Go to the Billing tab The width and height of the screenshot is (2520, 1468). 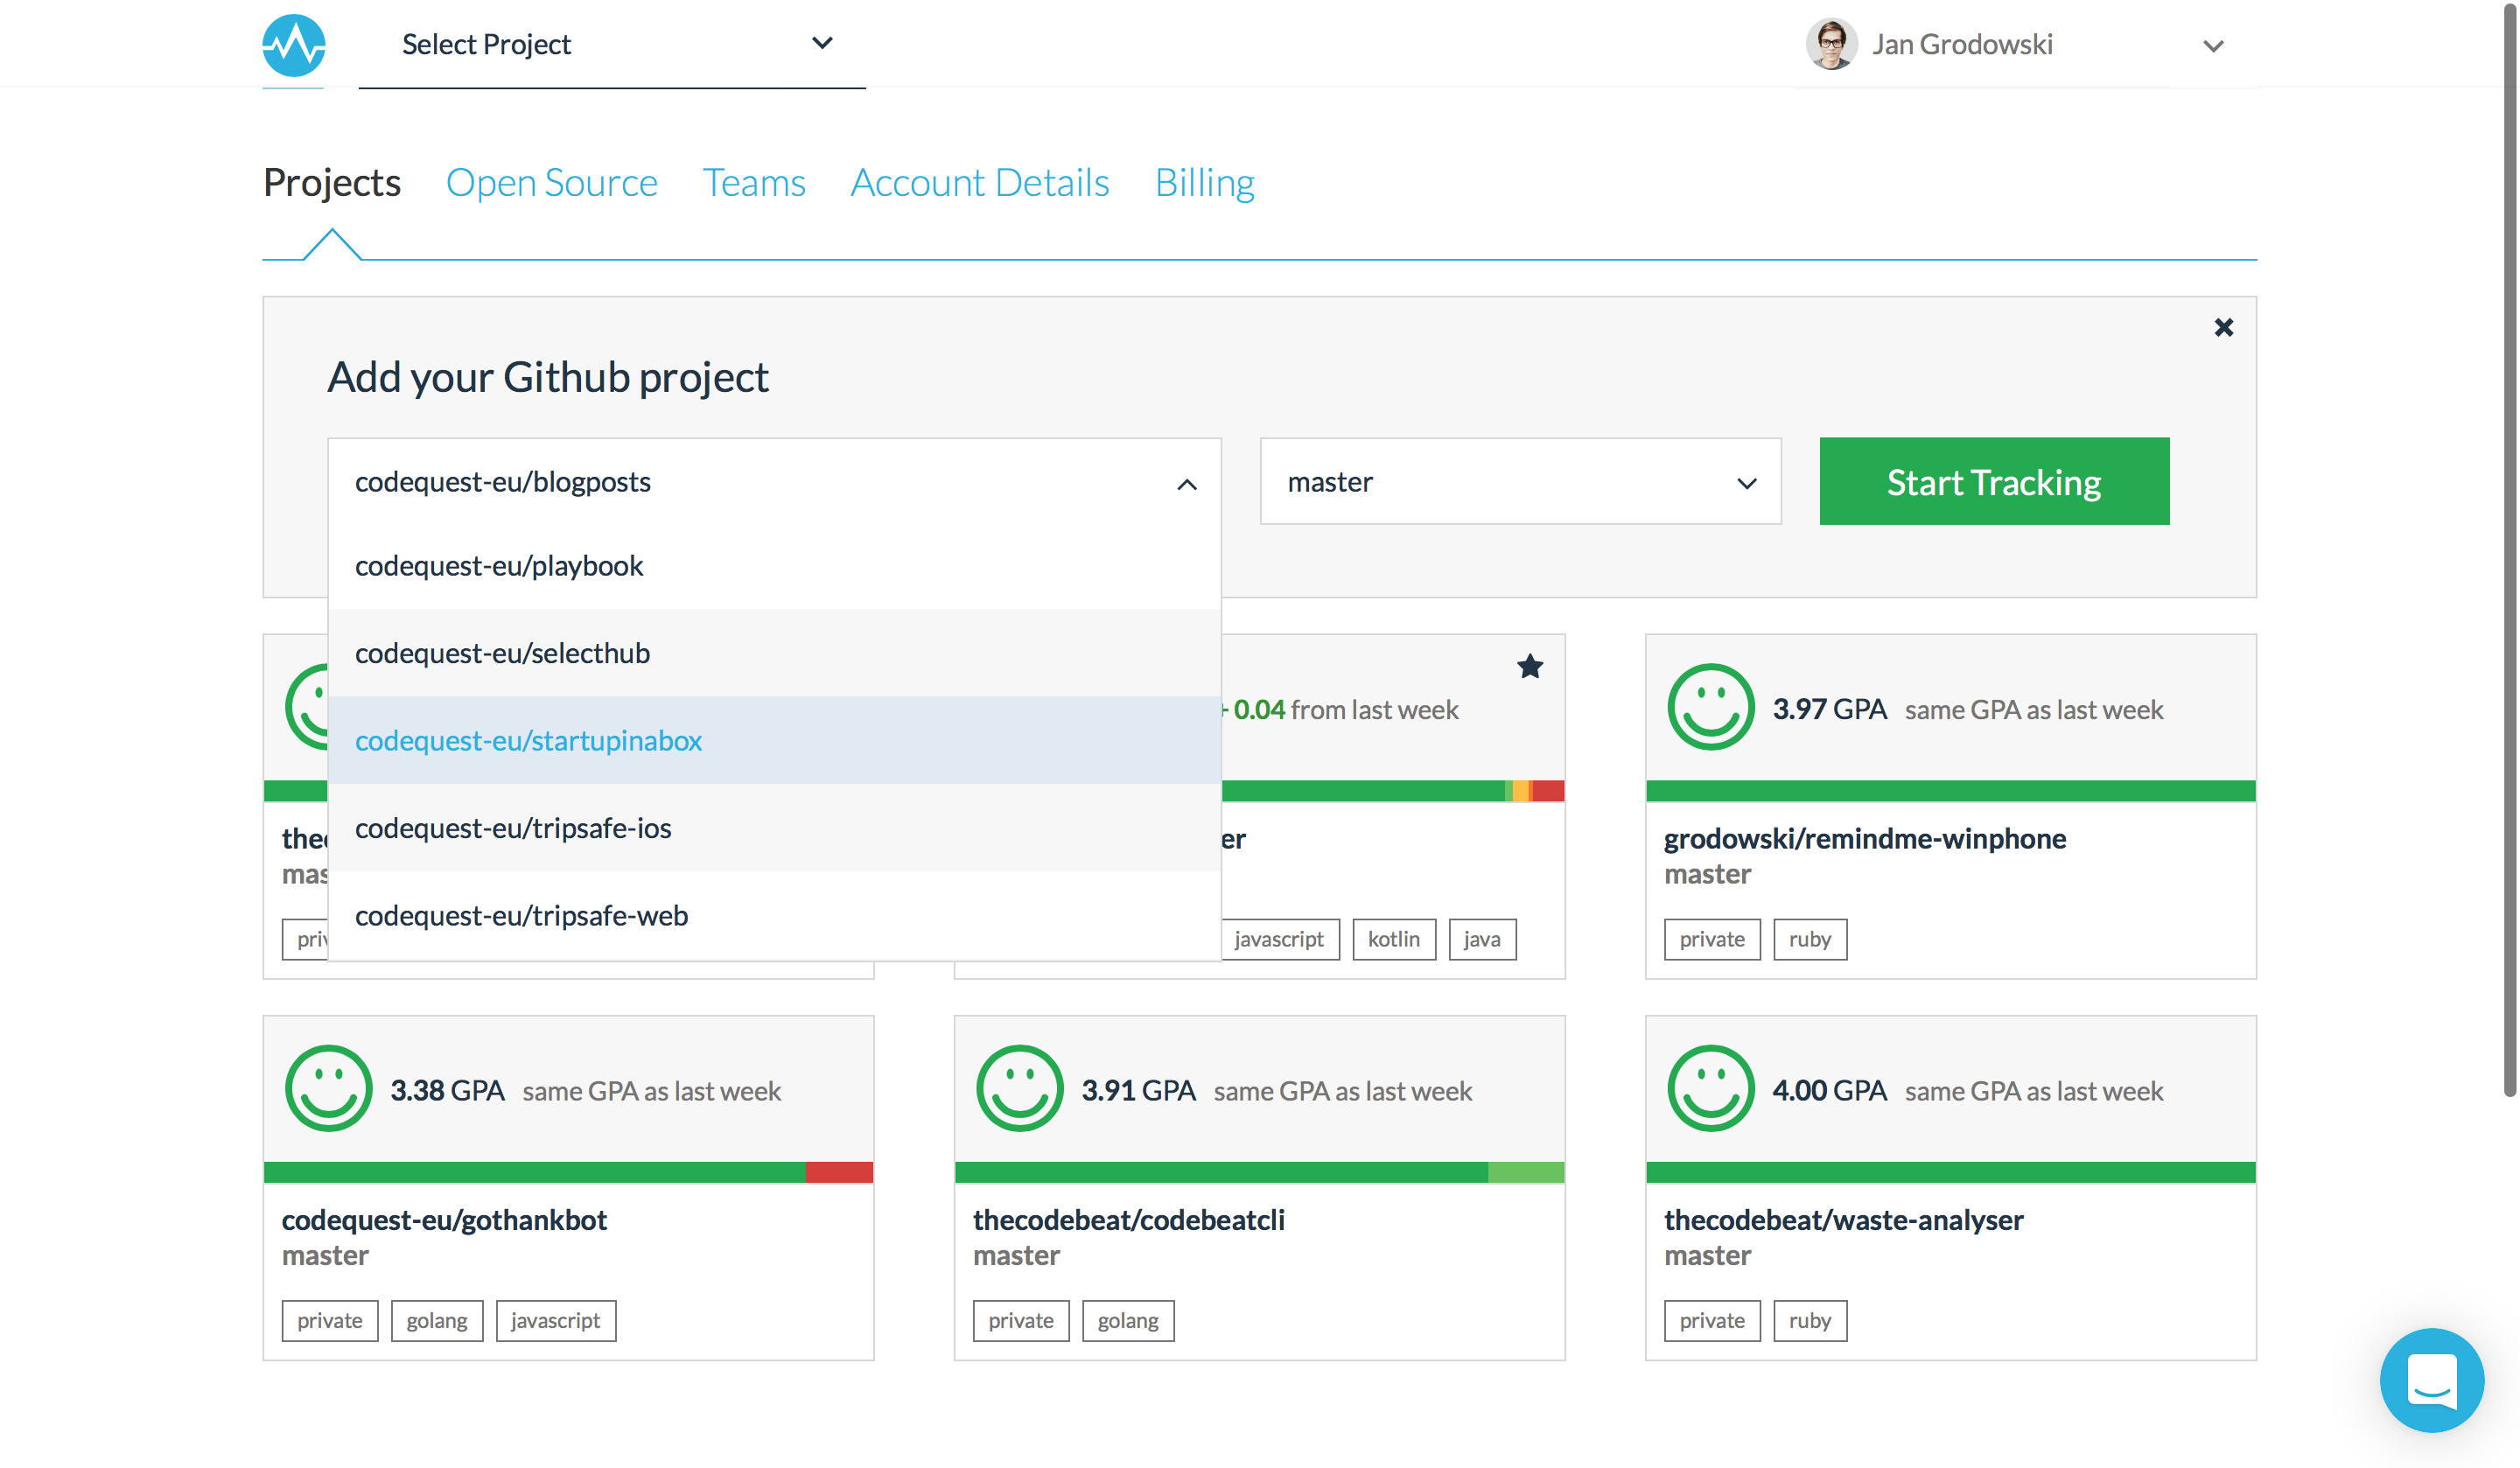click(x=1204, y=182)
